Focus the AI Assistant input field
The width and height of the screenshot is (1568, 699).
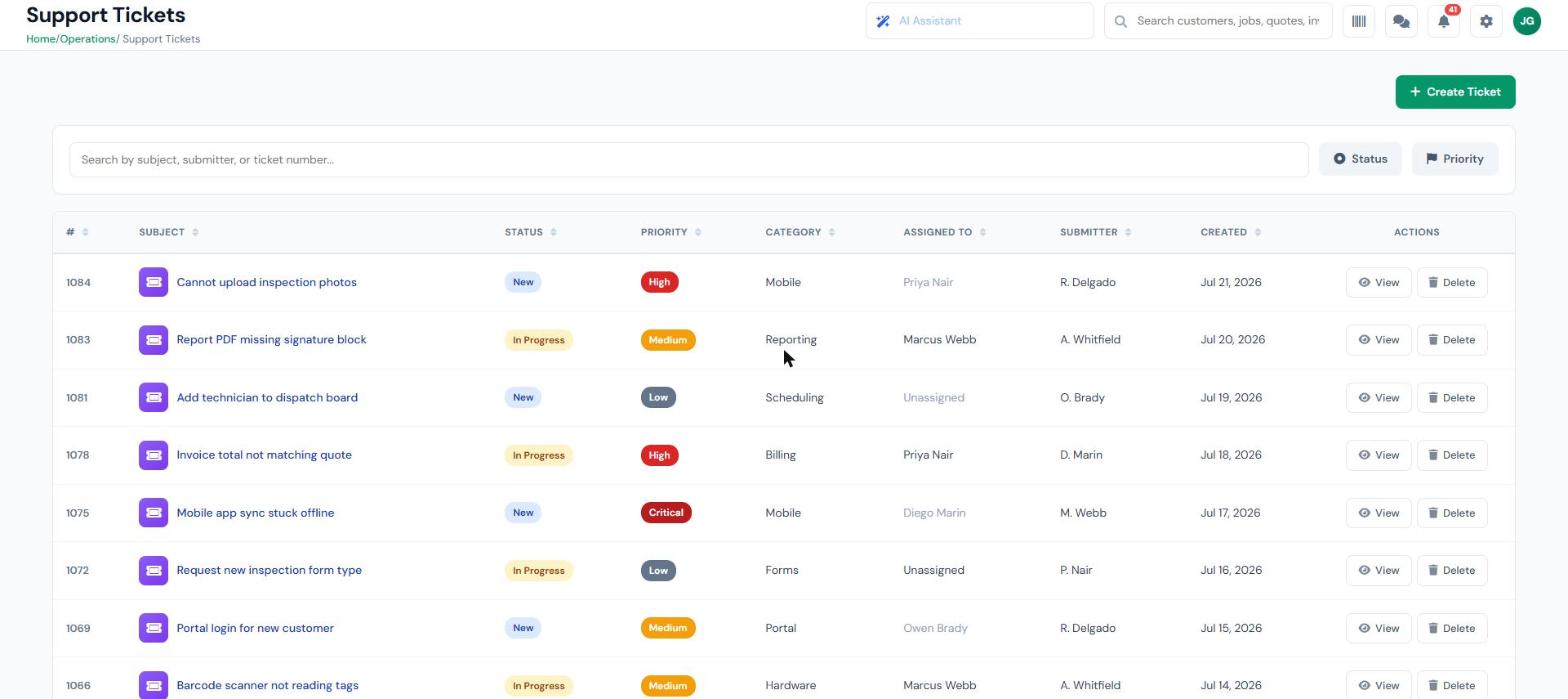[x=980, y=21]
